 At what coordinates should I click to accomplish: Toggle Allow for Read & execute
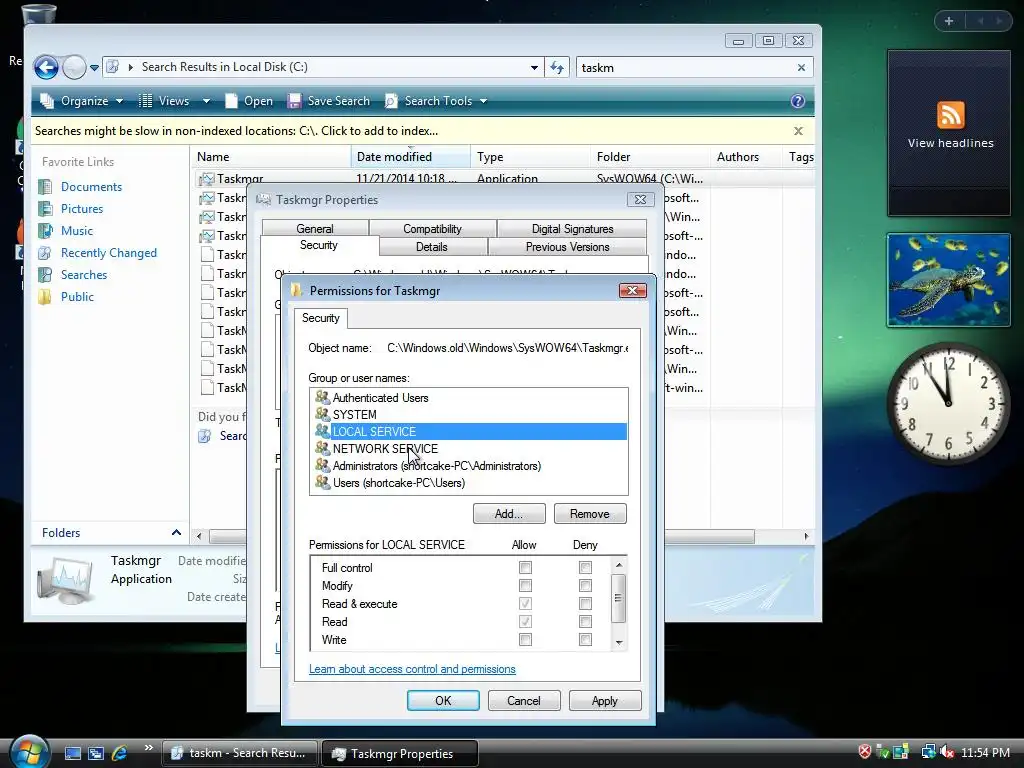click(525, 603)
